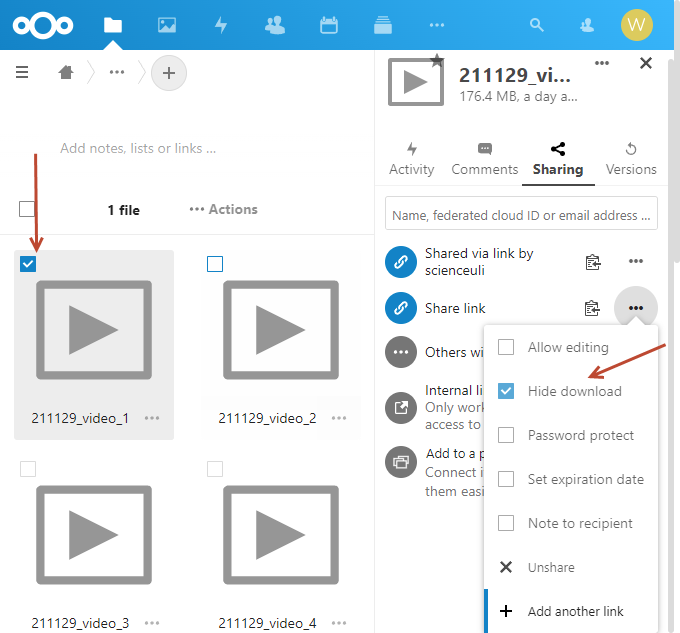Click the share recipient name input field

(x=521, y=214)
